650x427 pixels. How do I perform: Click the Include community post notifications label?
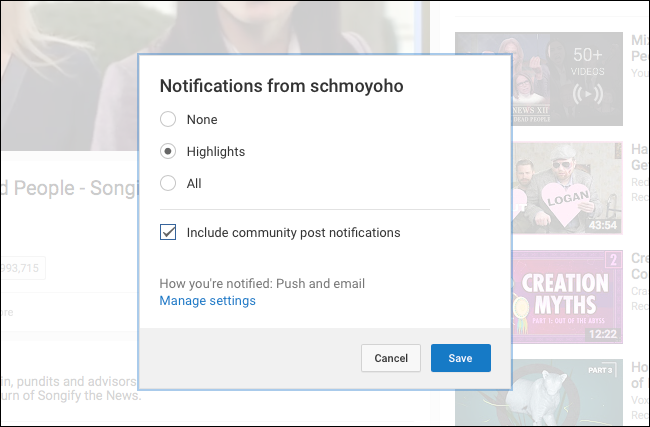(x=293, y=233)
